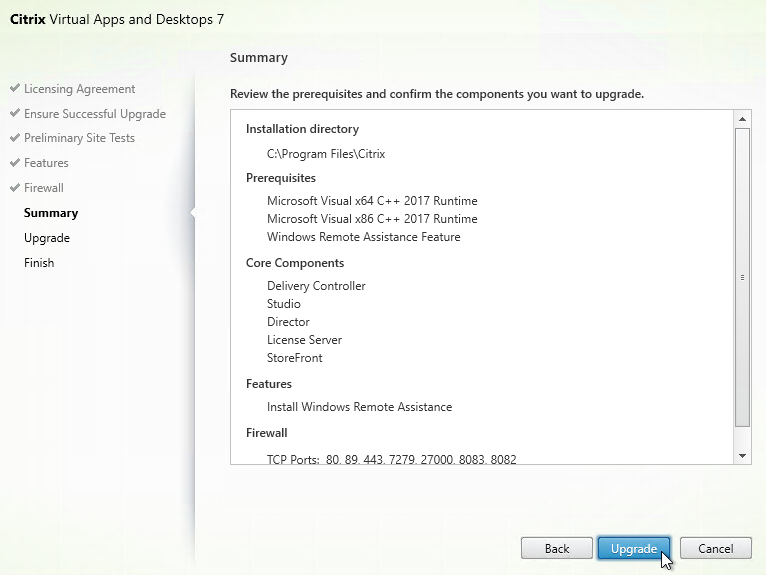
Task: Go to Preliminary Site Tests step
Action: 79,138
